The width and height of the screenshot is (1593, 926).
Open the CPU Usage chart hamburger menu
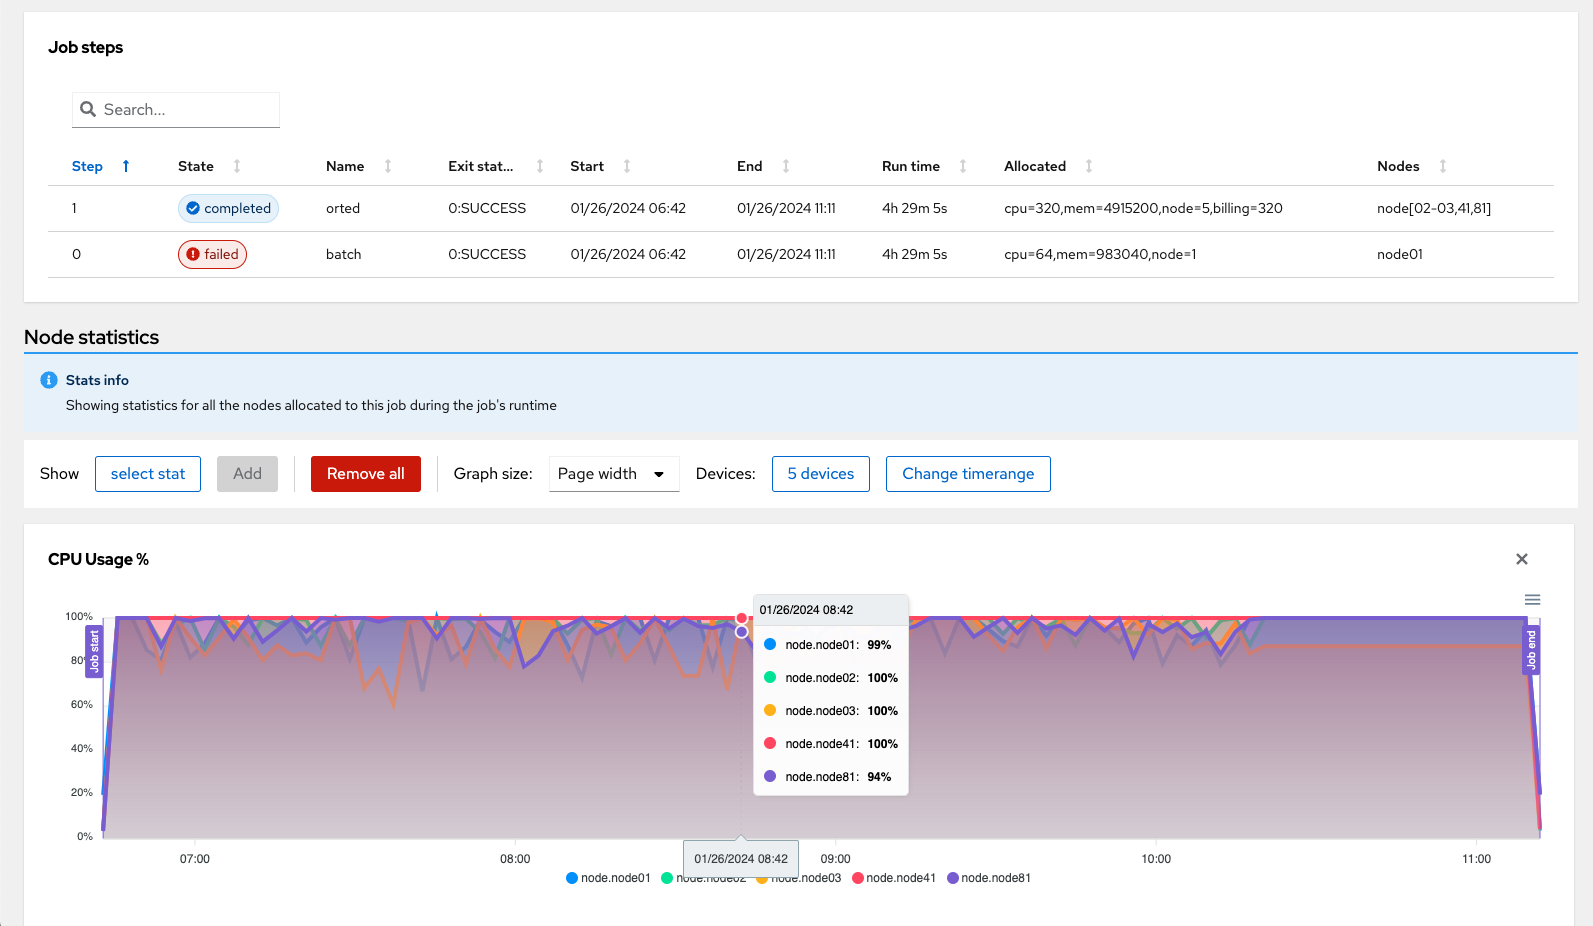[1532, 600]
